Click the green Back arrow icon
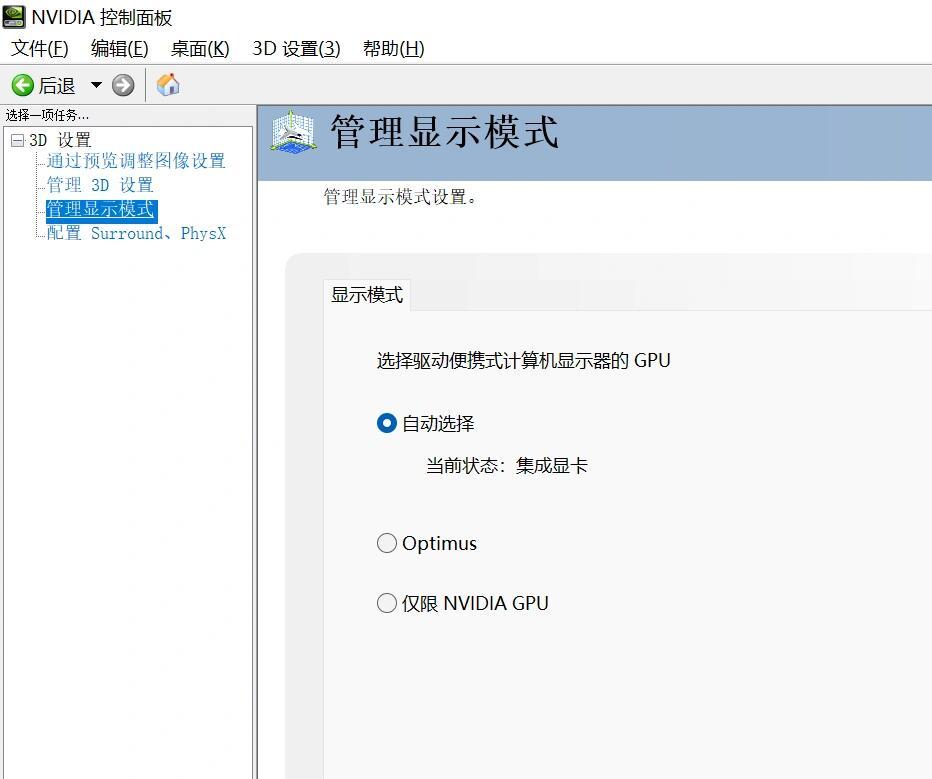Viewport: 932px width, 779px height. (23, 85)
